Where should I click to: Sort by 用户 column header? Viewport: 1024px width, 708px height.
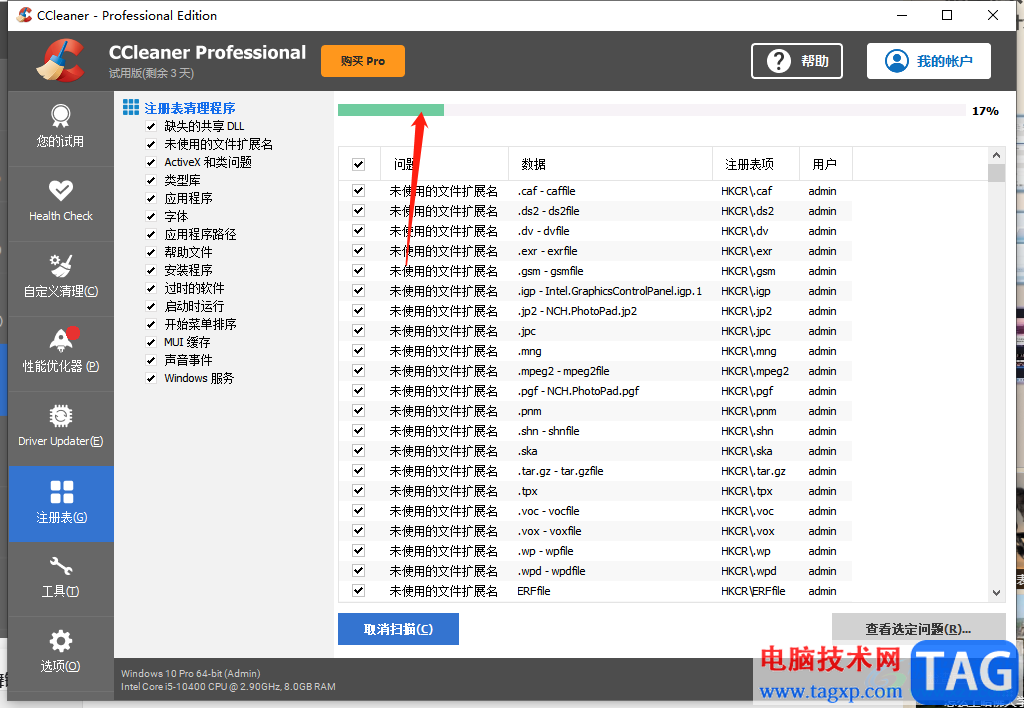click(x=826, y=164)
